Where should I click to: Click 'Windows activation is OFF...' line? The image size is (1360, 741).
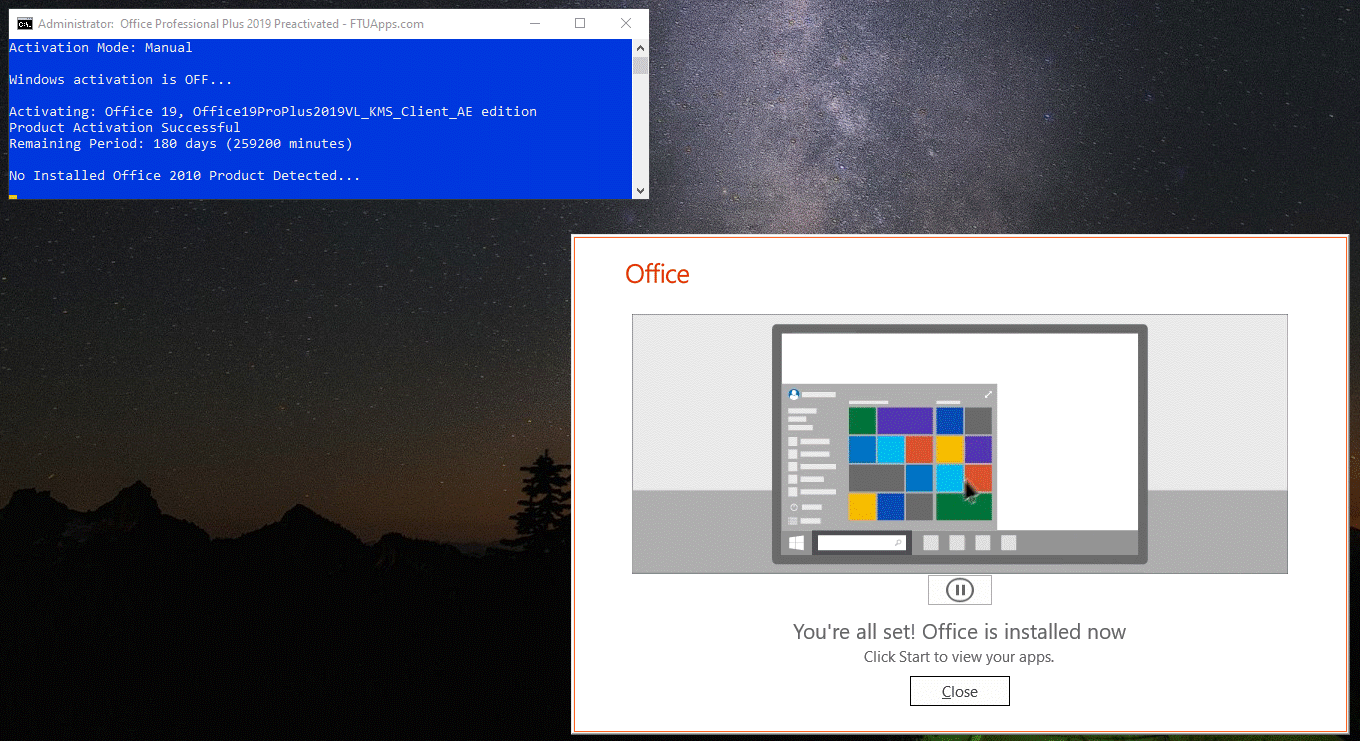(121, 79)
